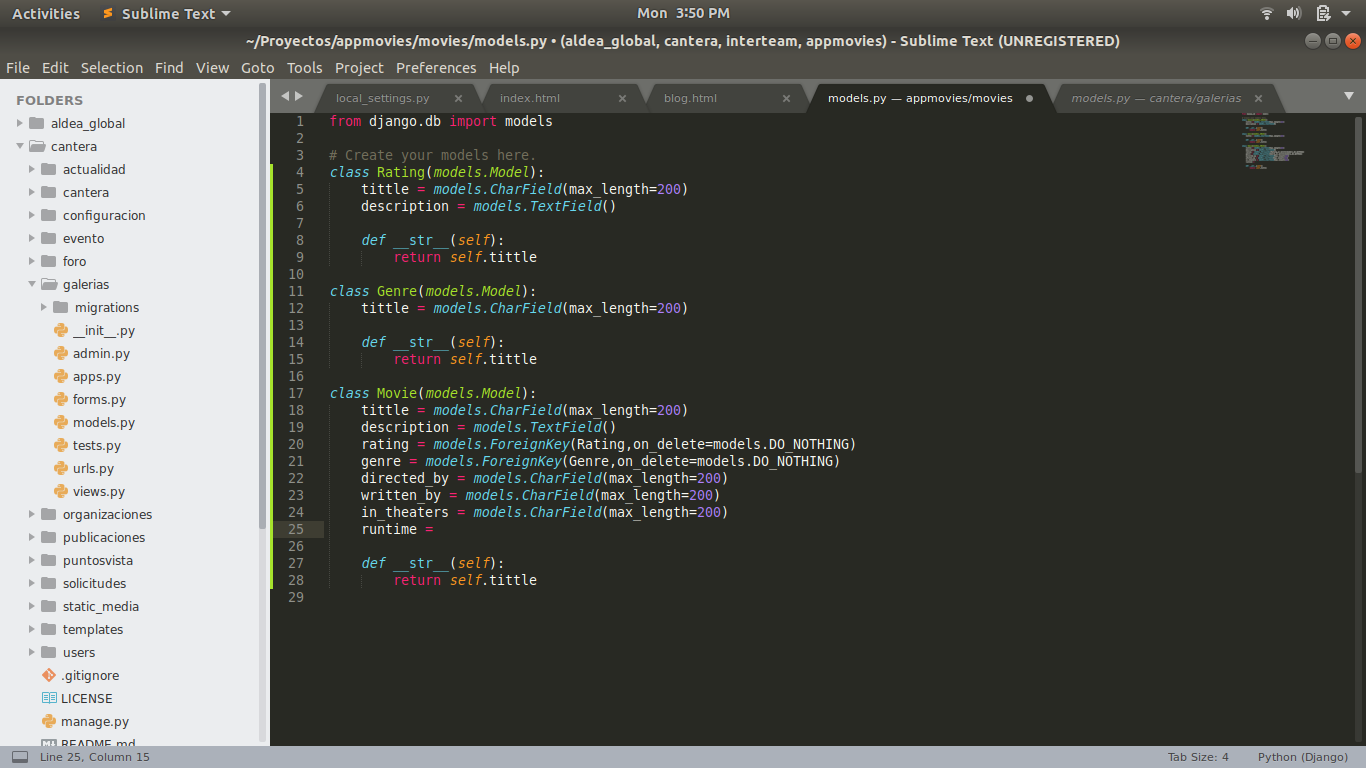Open the File menu
The height and width of the screenshot is (768, 1366).
pyautogui.click(x=18, y=68)
